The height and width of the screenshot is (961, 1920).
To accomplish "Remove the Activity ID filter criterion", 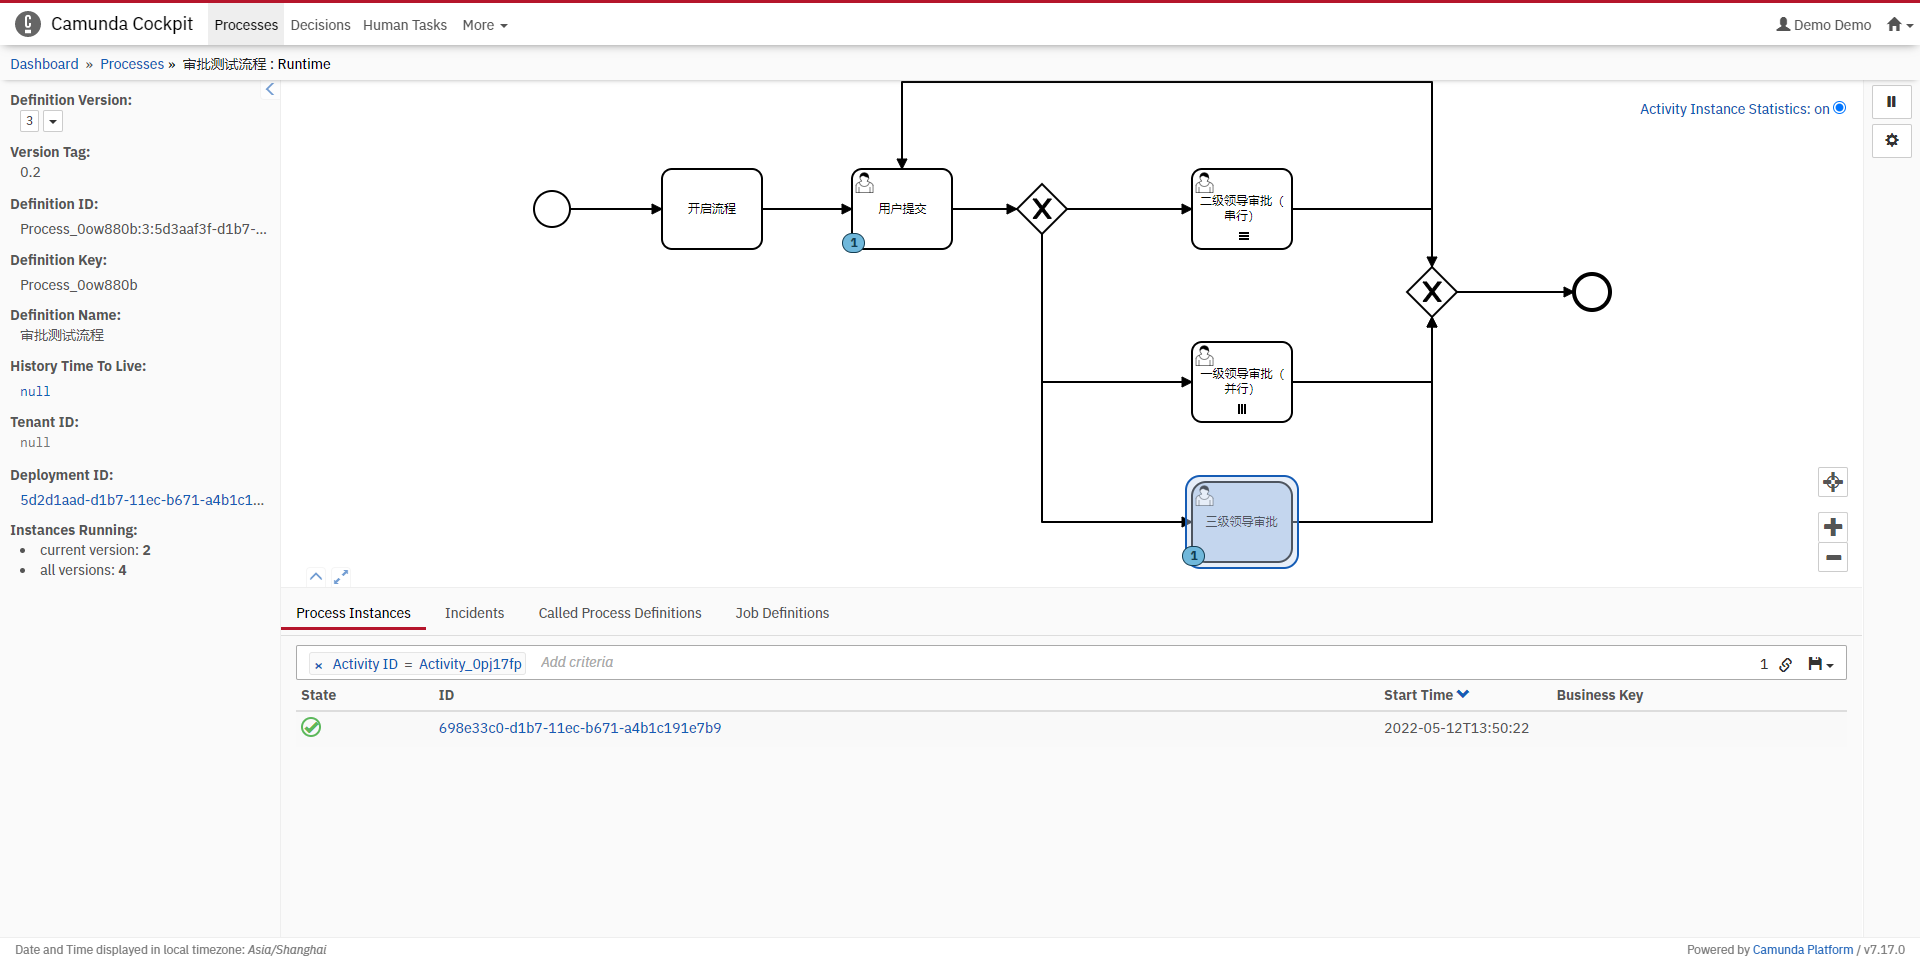I will click(x=318, y=665).
